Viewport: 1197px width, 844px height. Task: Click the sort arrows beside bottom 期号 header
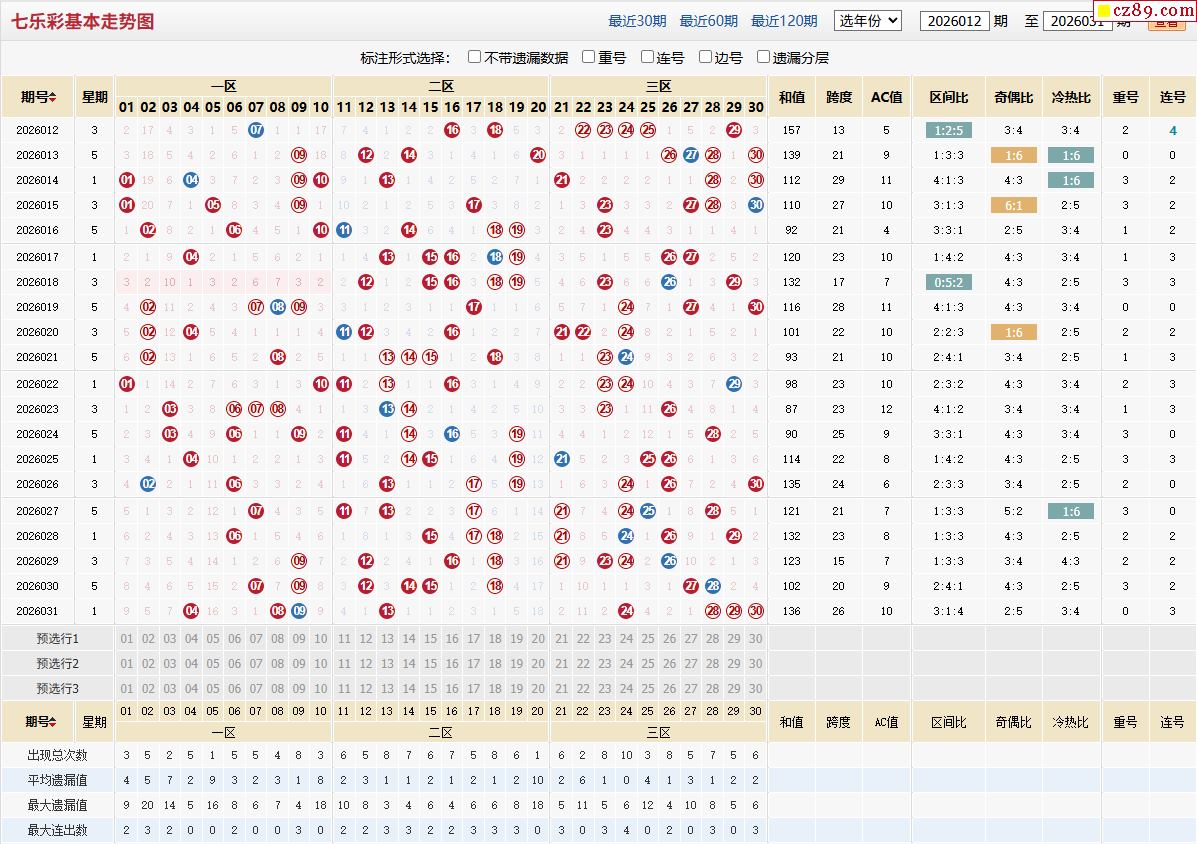pyautogui.click(x=52, y=722)
